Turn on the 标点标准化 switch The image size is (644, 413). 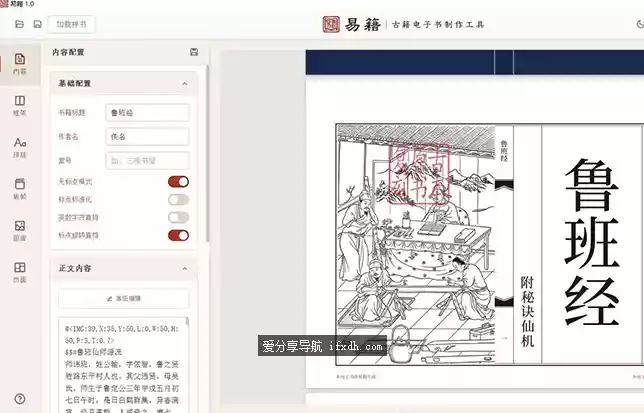click(x=178, y=200)
